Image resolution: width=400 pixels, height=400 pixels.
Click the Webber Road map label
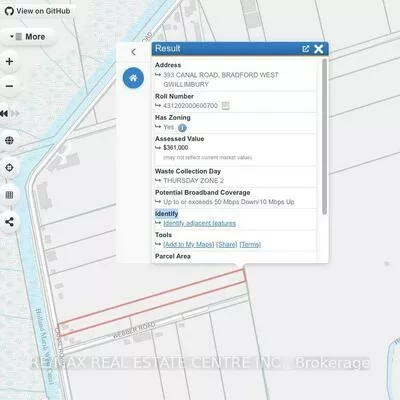click(134, 330)
